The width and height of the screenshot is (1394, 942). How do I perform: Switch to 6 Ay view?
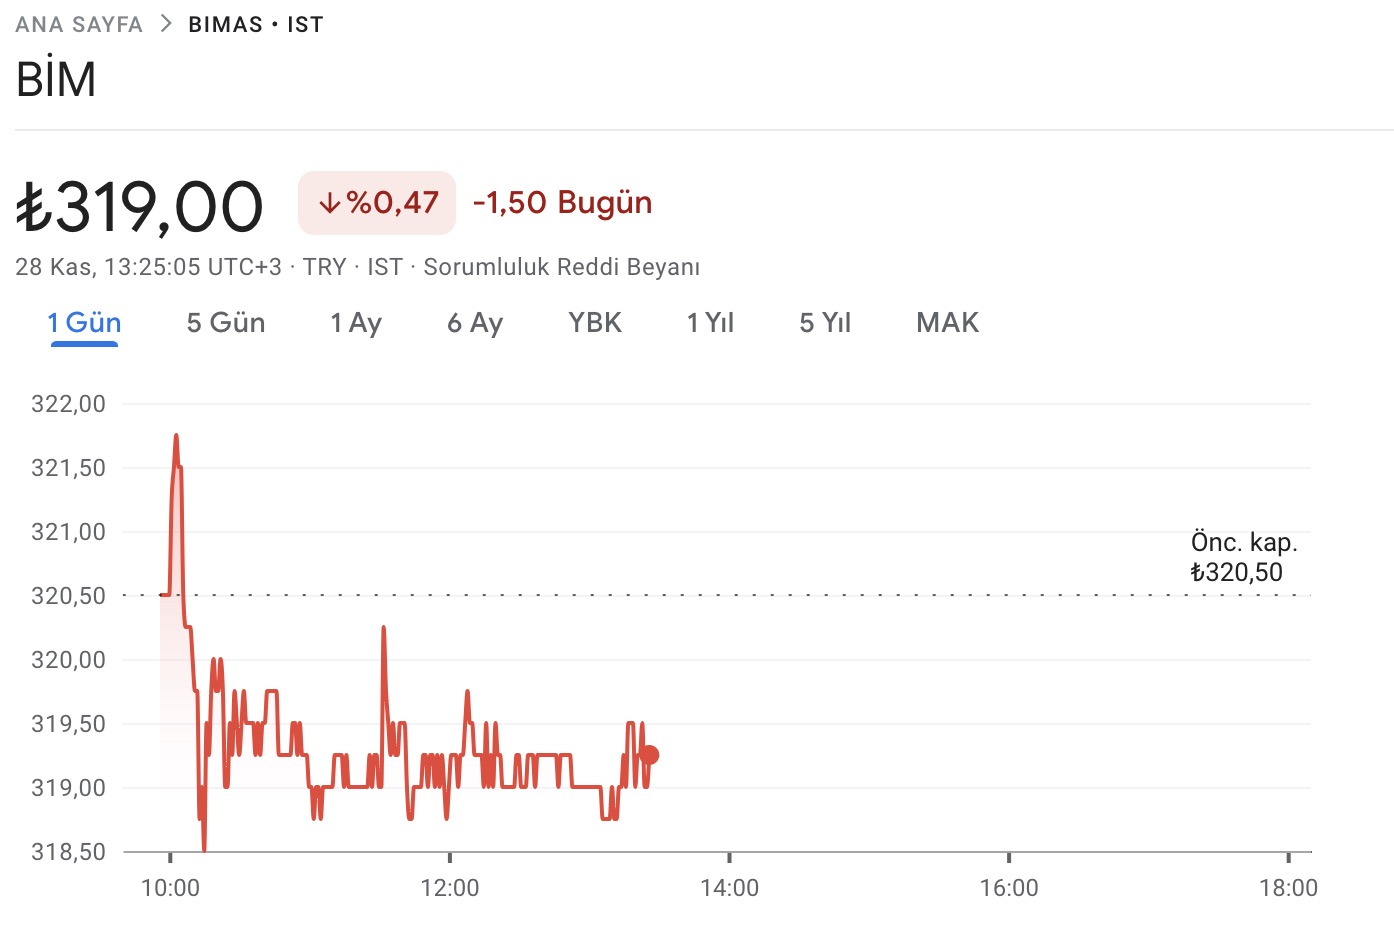(x=475, y=323)
